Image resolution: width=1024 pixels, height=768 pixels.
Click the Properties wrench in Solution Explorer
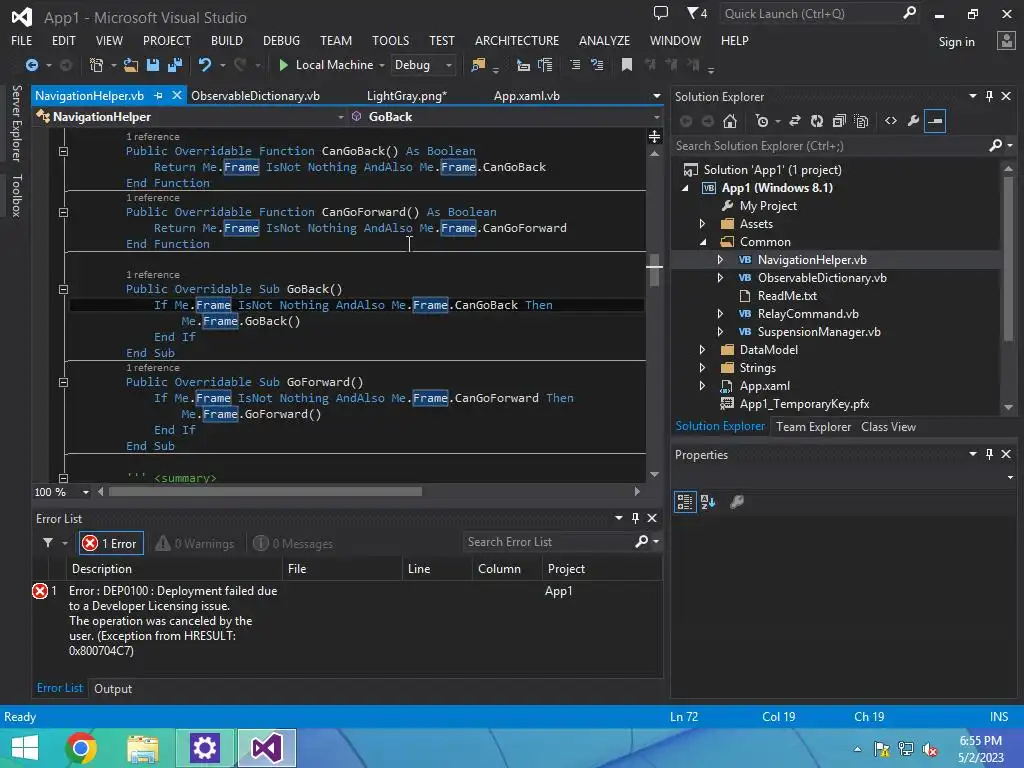click(913, 121)
